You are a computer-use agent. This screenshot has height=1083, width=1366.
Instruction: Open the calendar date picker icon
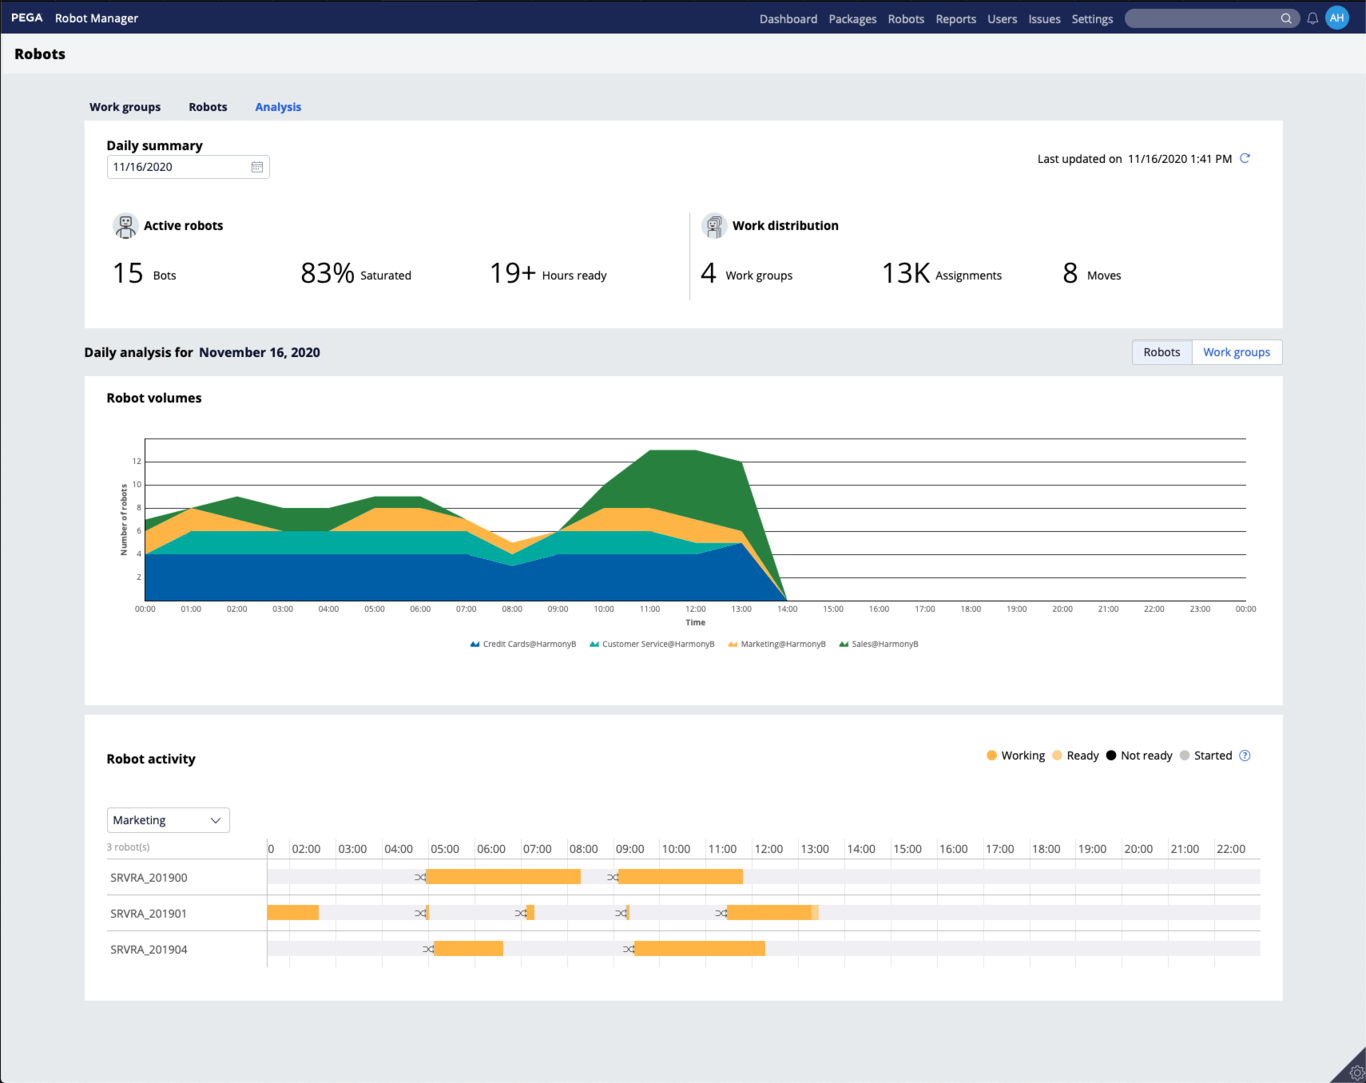(257, 167)
